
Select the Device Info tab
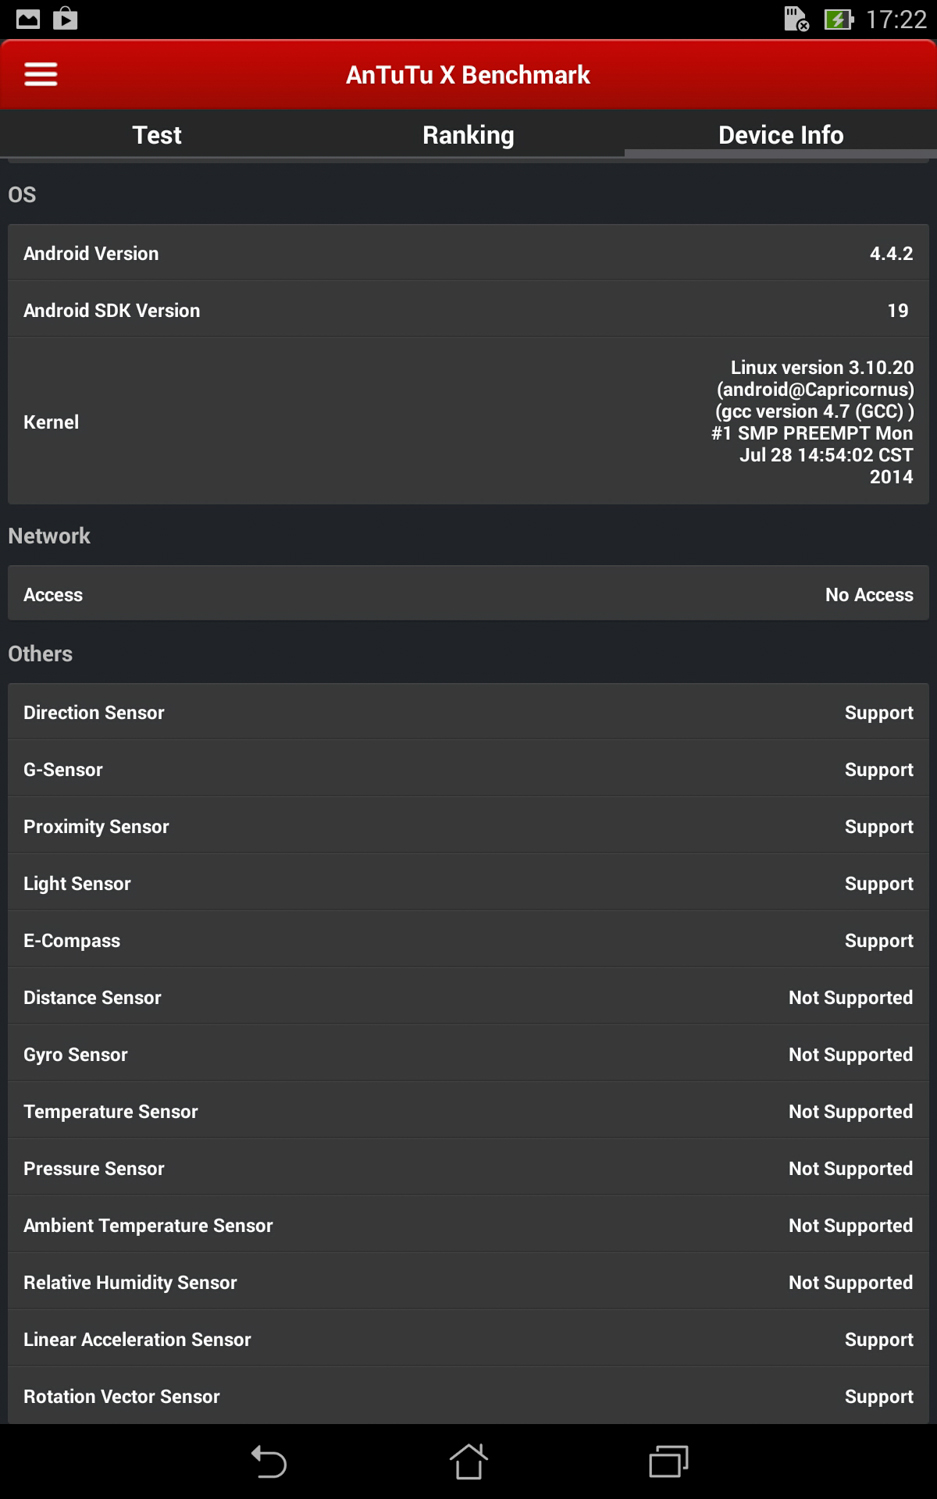click(x=780, y=135)
